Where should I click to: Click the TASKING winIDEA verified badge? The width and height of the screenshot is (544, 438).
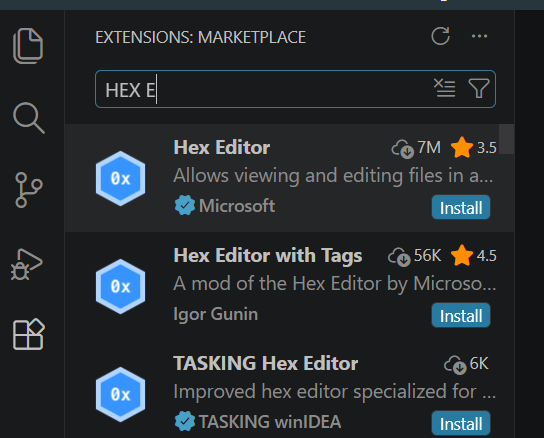pos(185,421)
